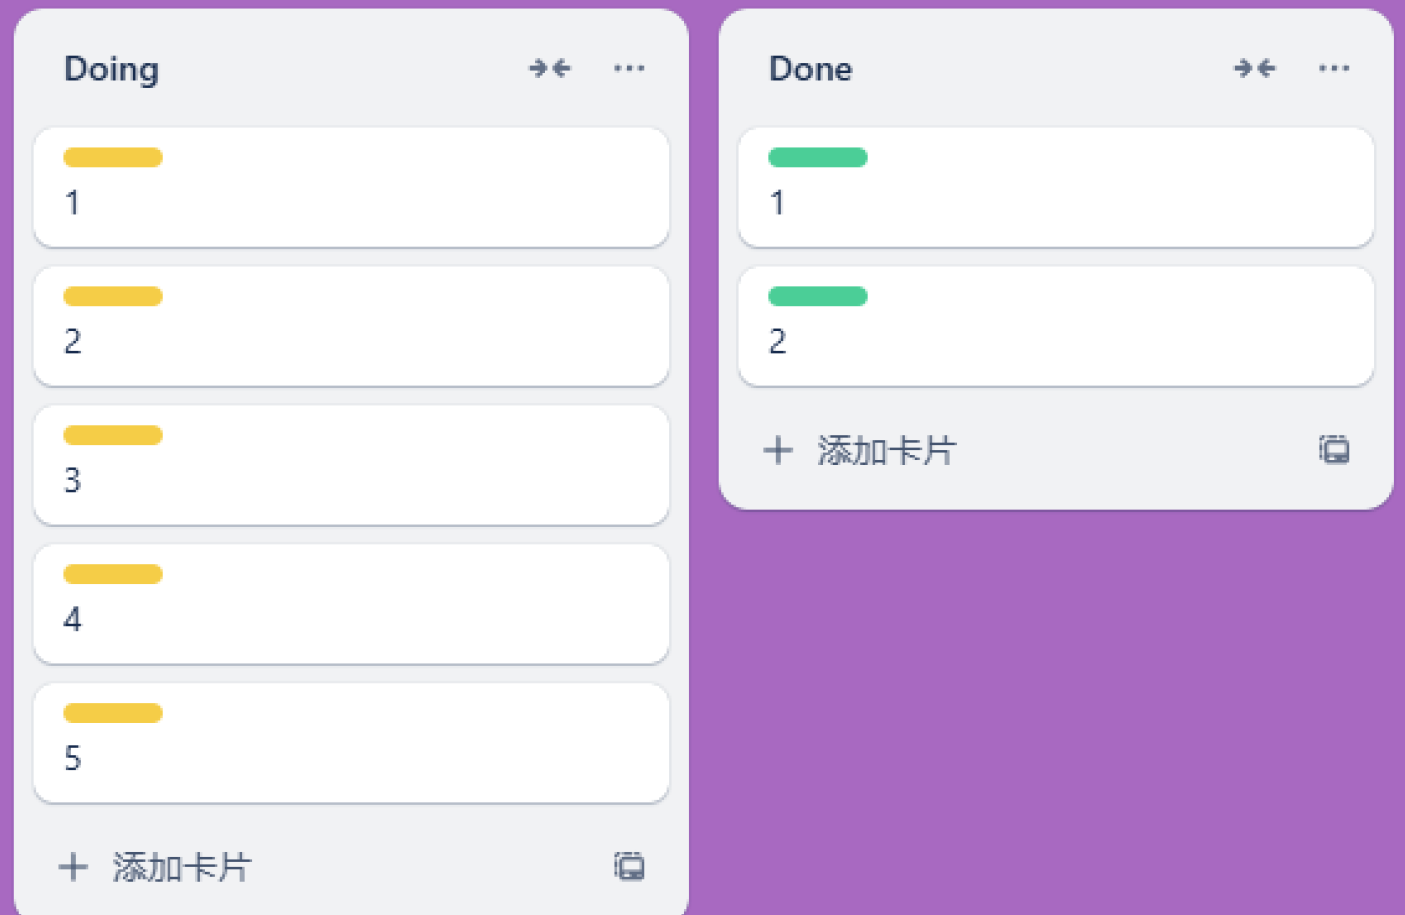
Task: Collapse the Done list
Action: click(x=1254, y=68)
